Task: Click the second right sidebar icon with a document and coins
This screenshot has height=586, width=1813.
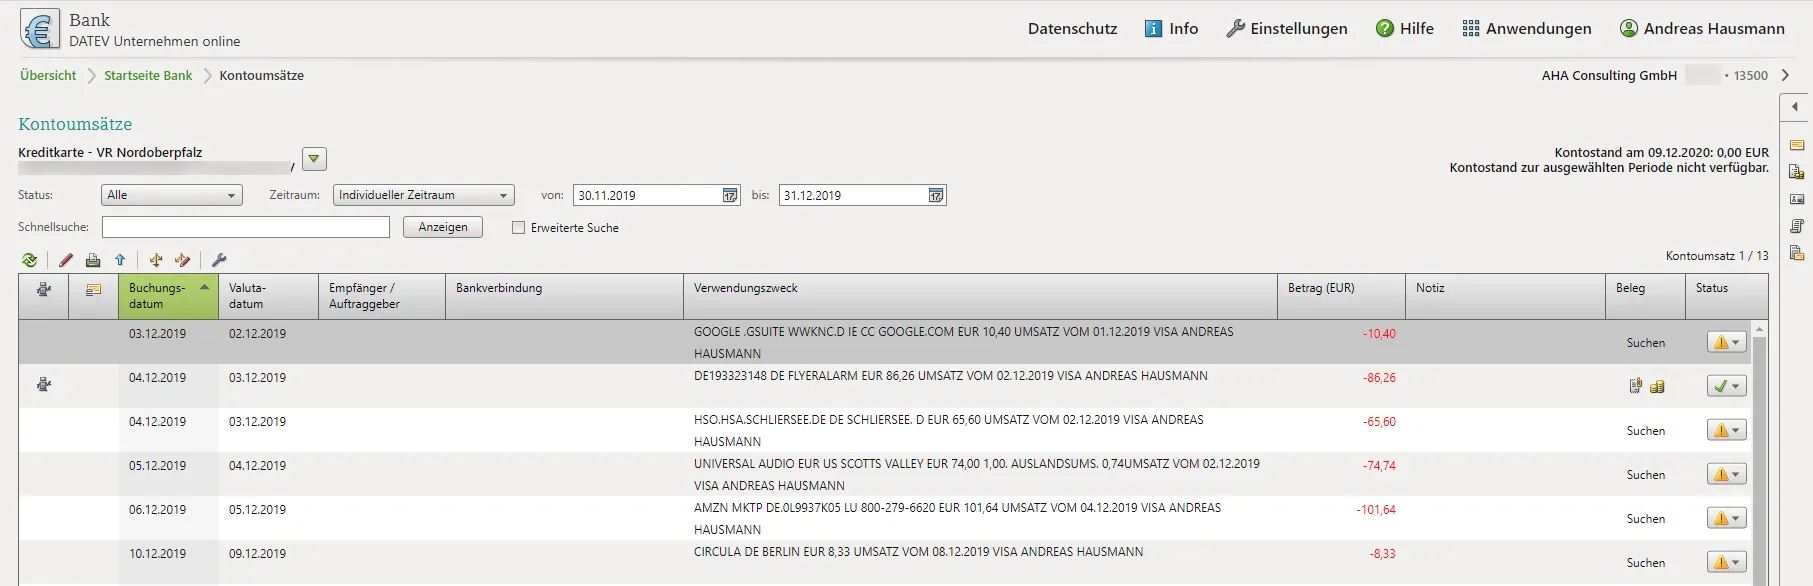Action: pos(1797,173)
